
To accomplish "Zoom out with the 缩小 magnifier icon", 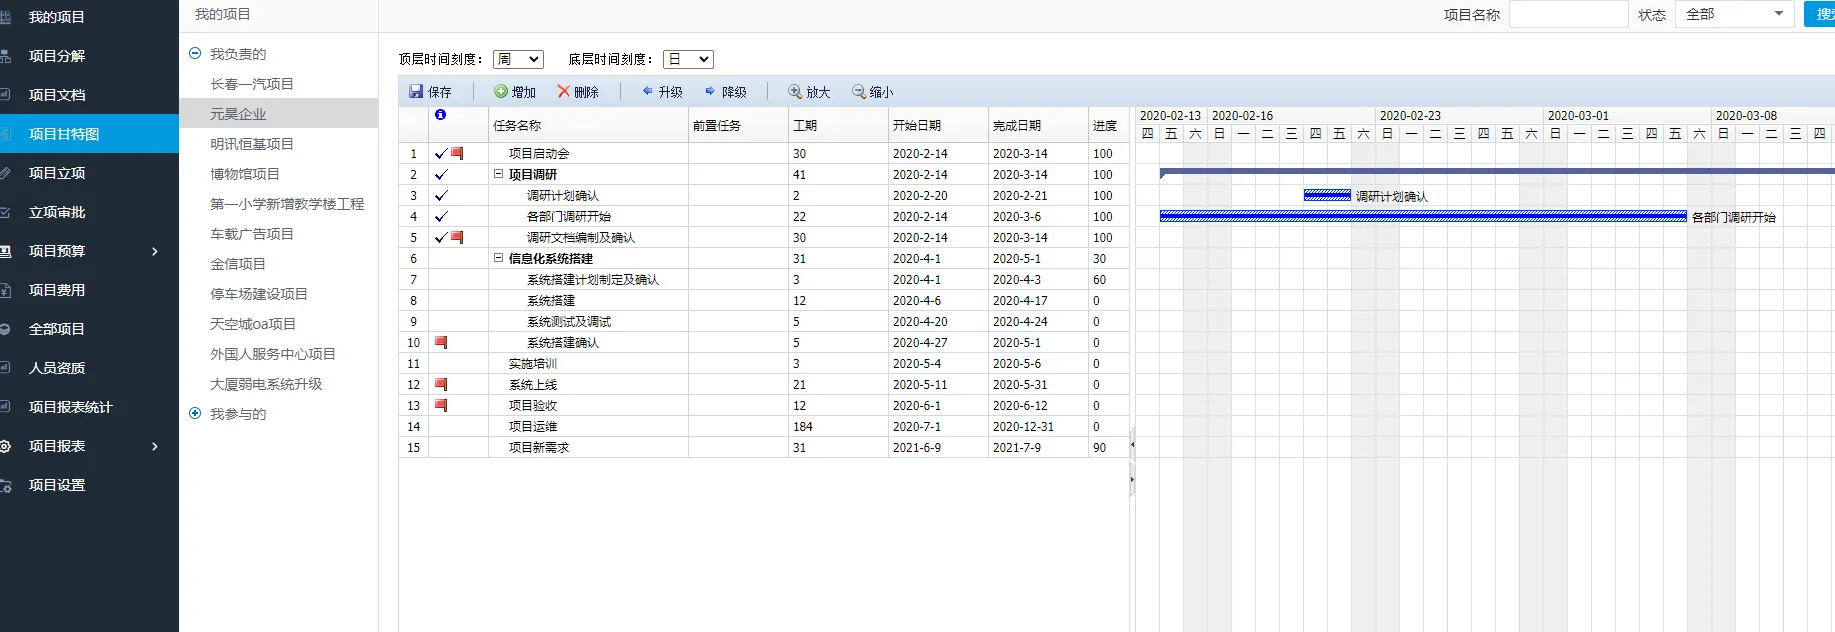I will tap(858, 91).
